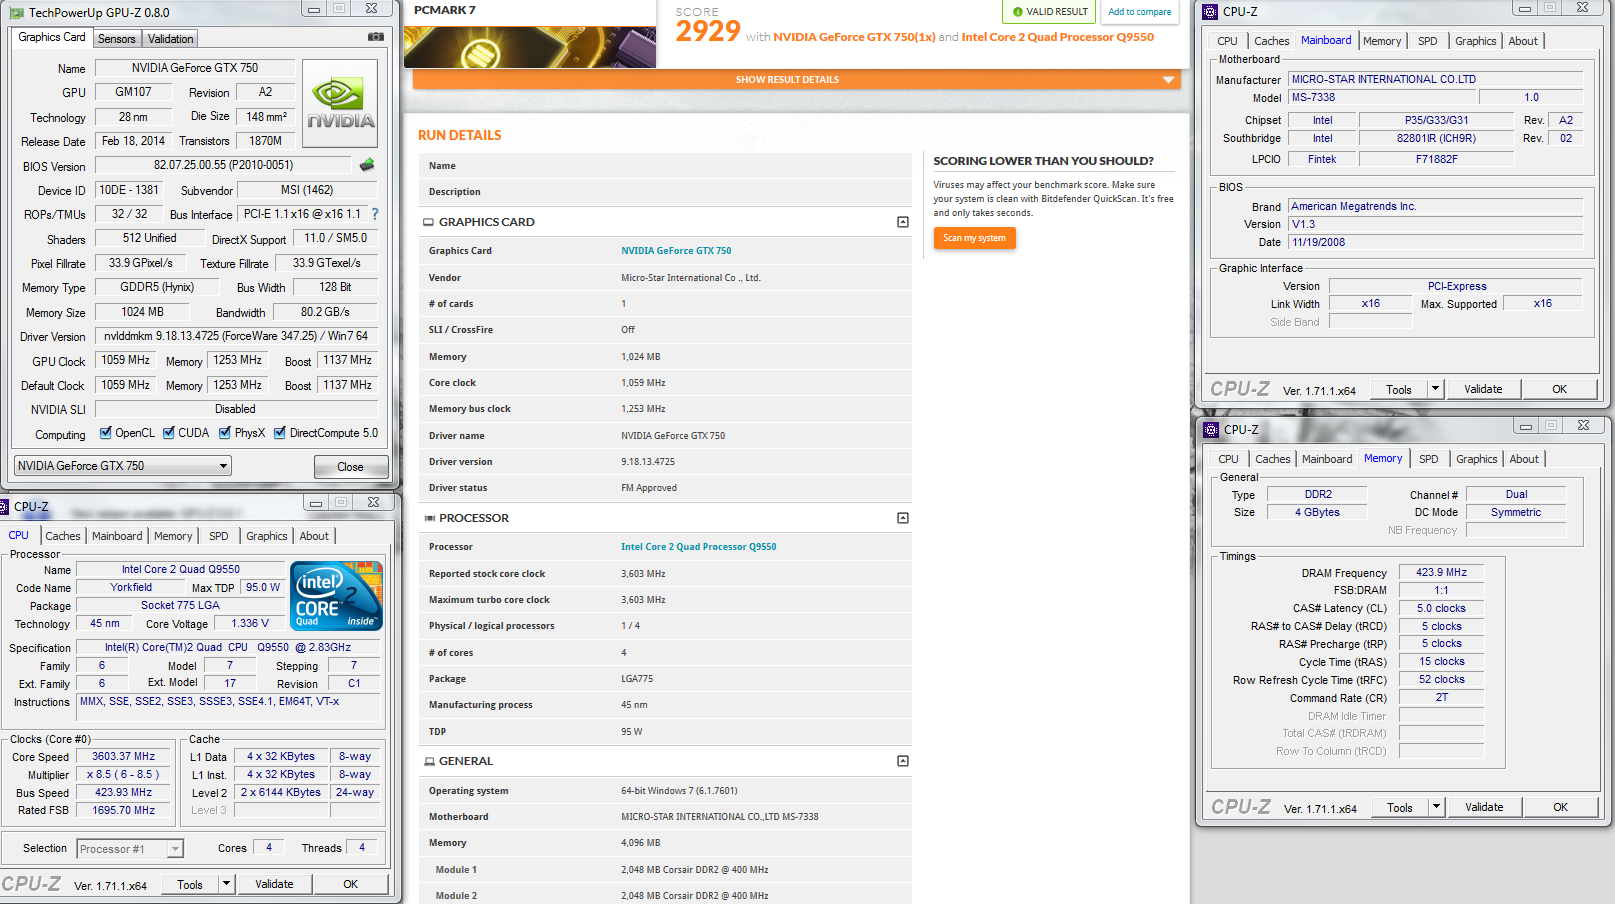Switch to the Sensors tab in GPU-Z

click(117, 39)
